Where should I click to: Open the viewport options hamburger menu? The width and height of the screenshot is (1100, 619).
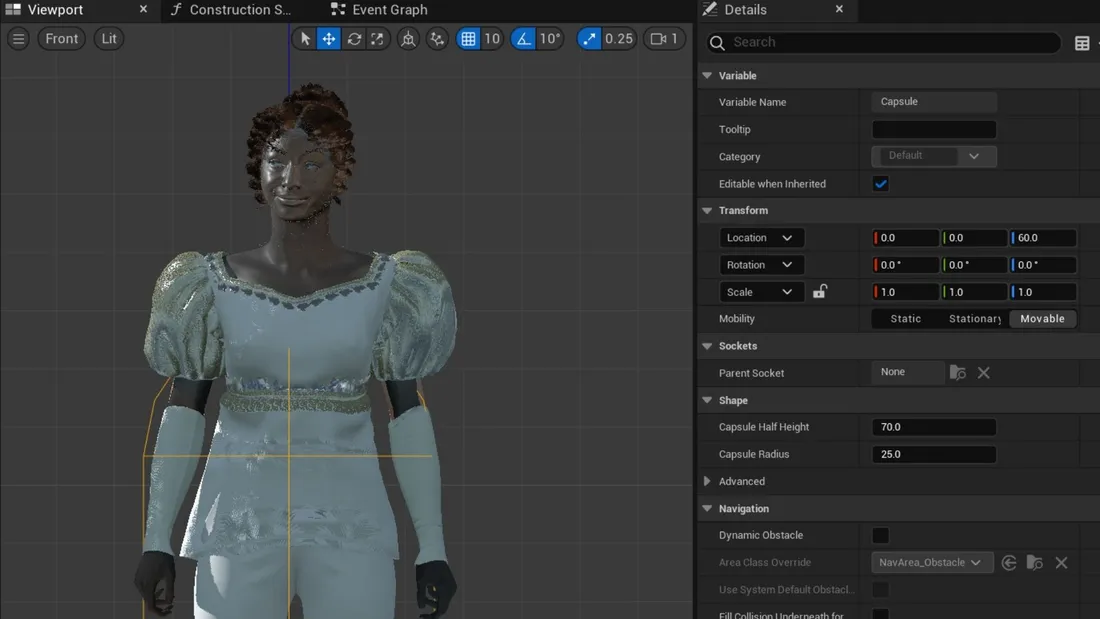(18, 39)
